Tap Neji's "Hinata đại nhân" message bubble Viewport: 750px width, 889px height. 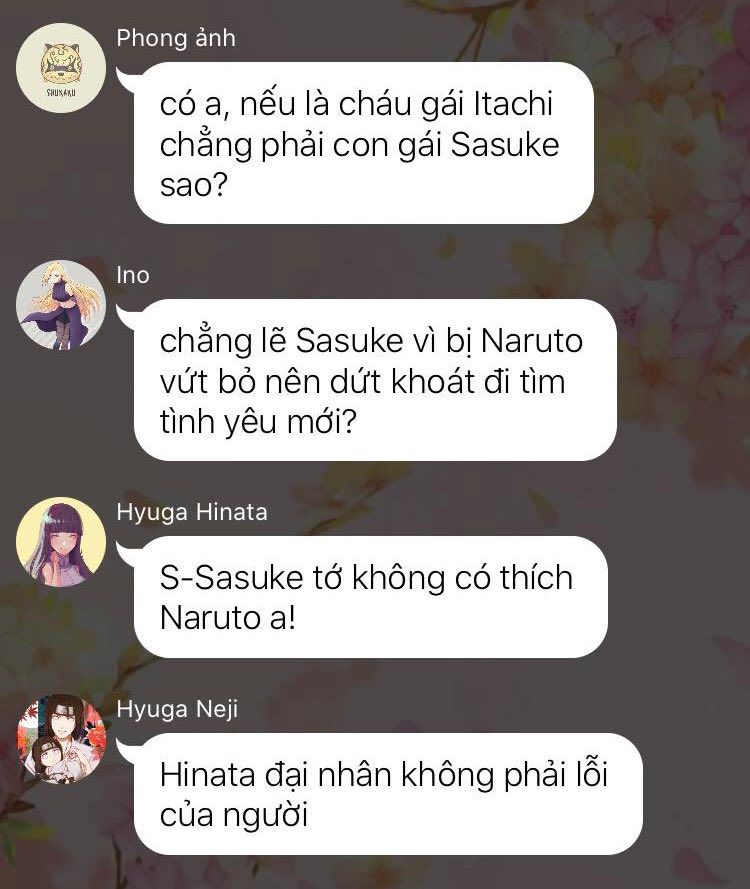tap(388, 794)
